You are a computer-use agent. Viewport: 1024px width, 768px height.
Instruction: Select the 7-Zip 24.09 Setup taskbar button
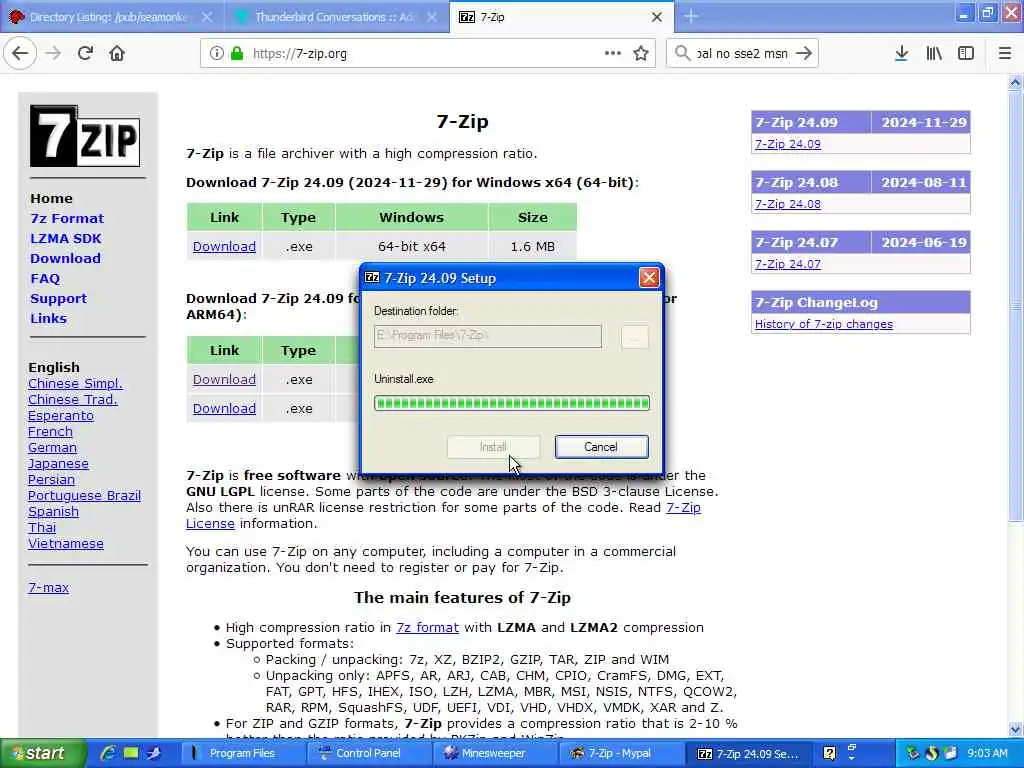click(748, 753)
